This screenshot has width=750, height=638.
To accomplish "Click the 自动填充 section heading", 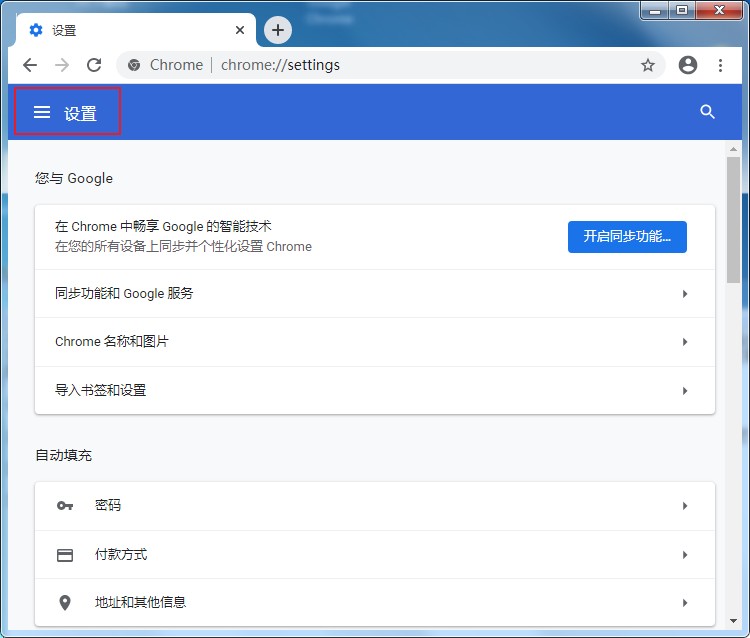I will click(64, 455).
